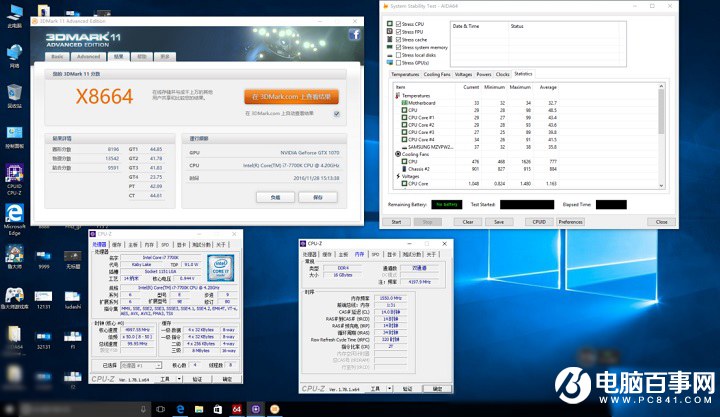Viewport: 720px width, 417px height.
Task: Click the Intel Core i7 logo in CPU-Z
Action: click(220, 268)
